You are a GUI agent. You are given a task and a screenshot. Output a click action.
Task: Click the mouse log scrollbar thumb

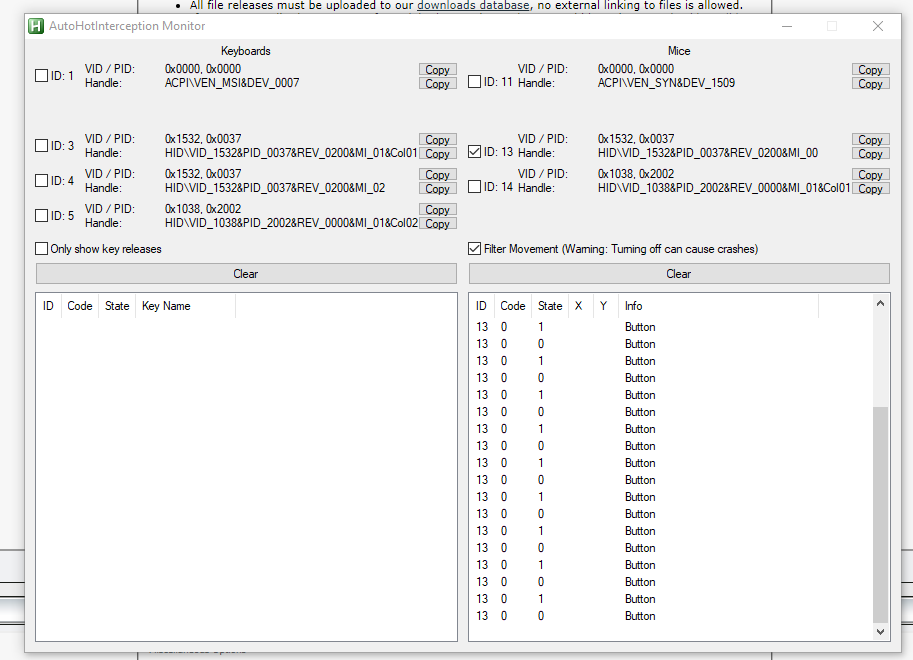click(880, 515)
